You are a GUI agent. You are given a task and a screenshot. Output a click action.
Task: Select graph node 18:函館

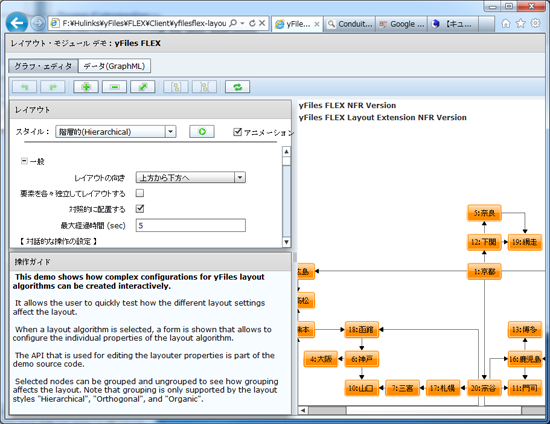coord(362,329)
